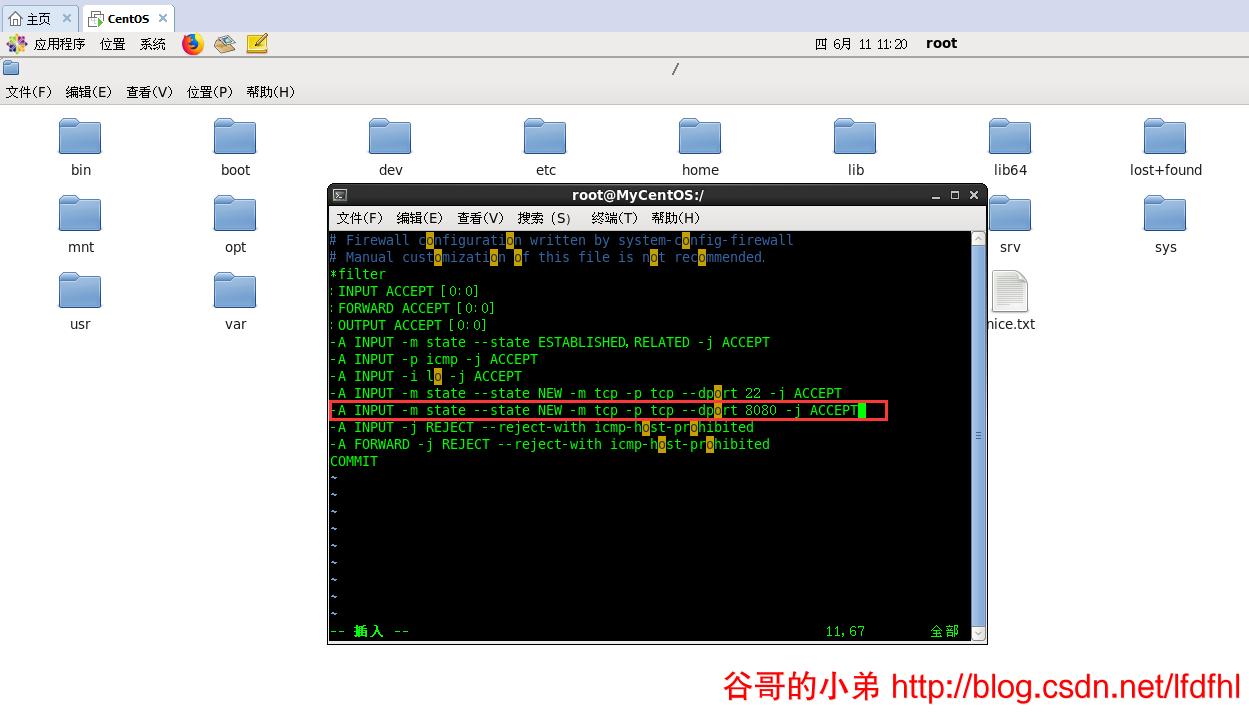The width and height of the screenshot is (1249, 714).
Task: Open the lost+found folder
Action: (1165, 137)
